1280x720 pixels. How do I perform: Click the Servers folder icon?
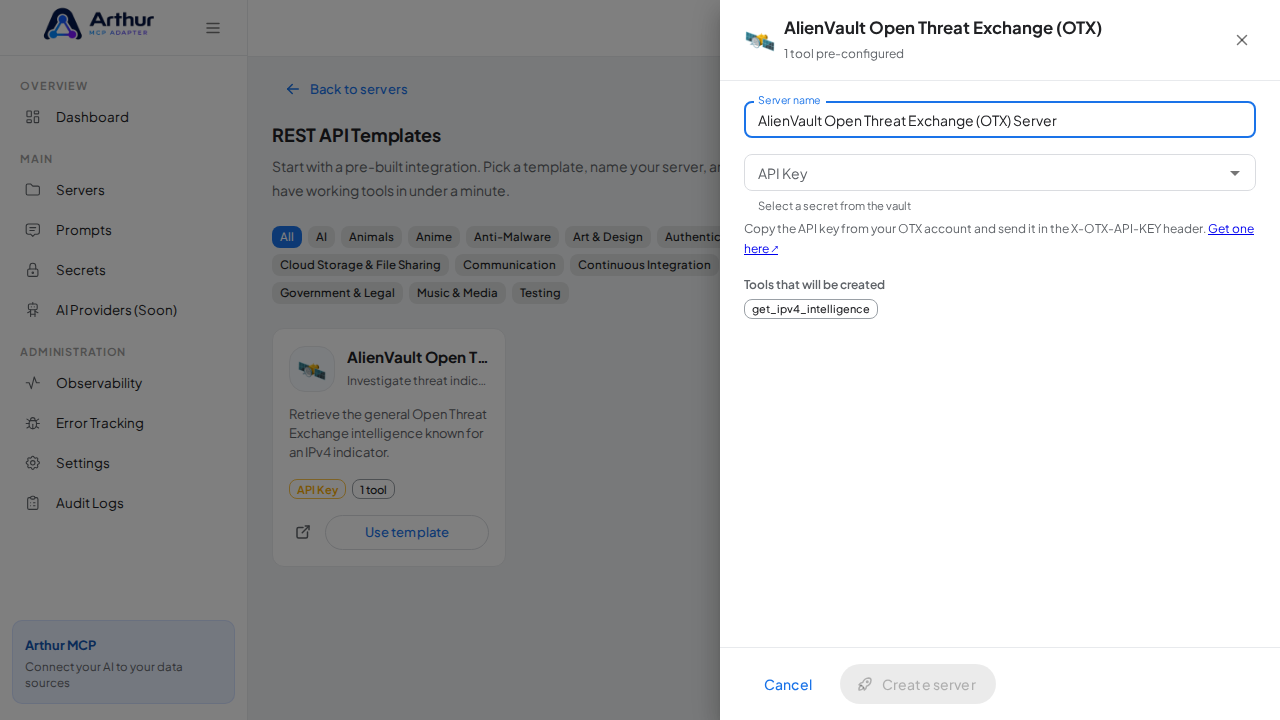tap(33, 190)
